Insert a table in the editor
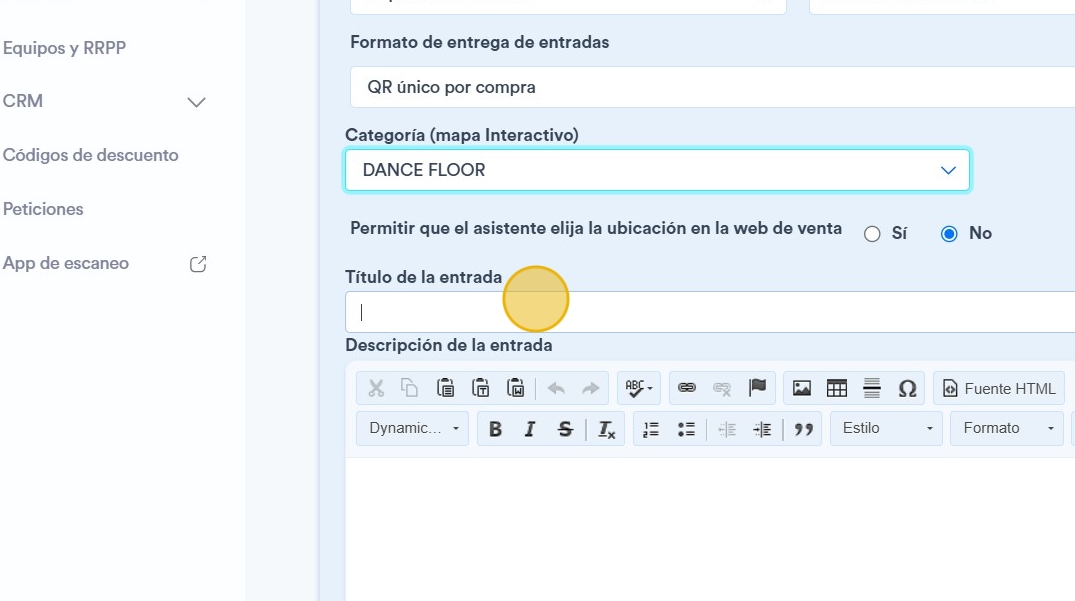This screenshot has width=1075, height=601. coord(836,389)
